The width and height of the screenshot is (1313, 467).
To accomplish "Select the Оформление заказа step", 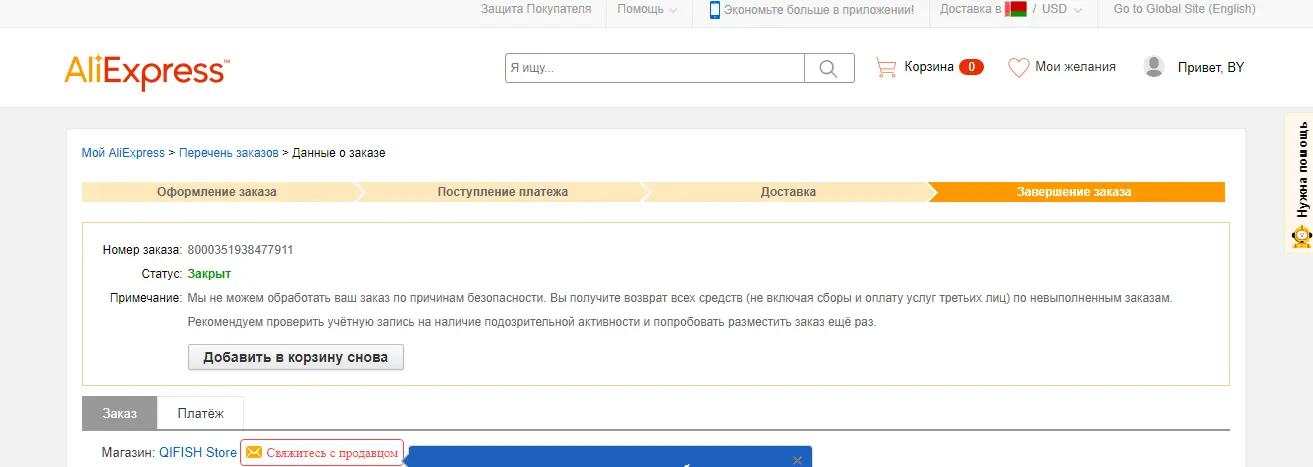I will tap(217, 192).
